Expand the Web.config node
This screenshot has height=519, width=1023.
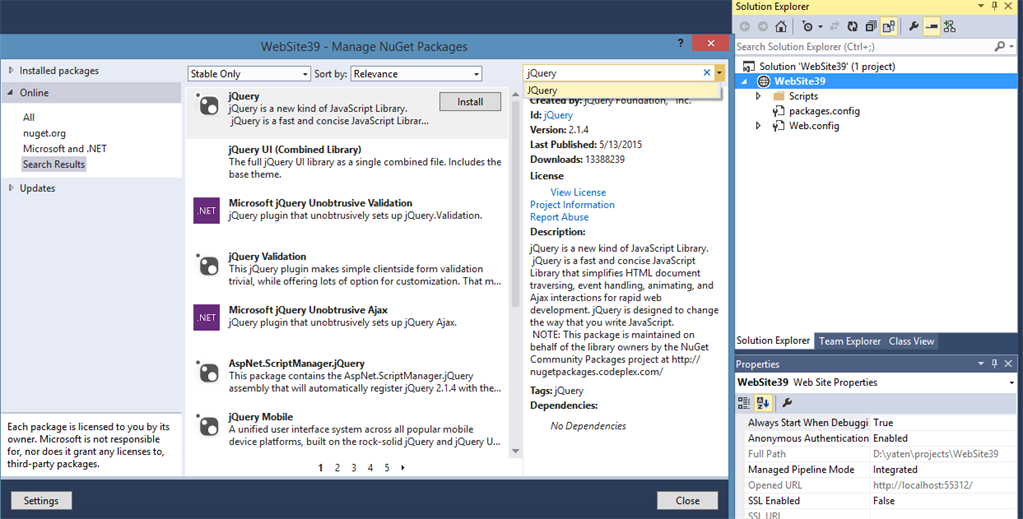point(758,126)
